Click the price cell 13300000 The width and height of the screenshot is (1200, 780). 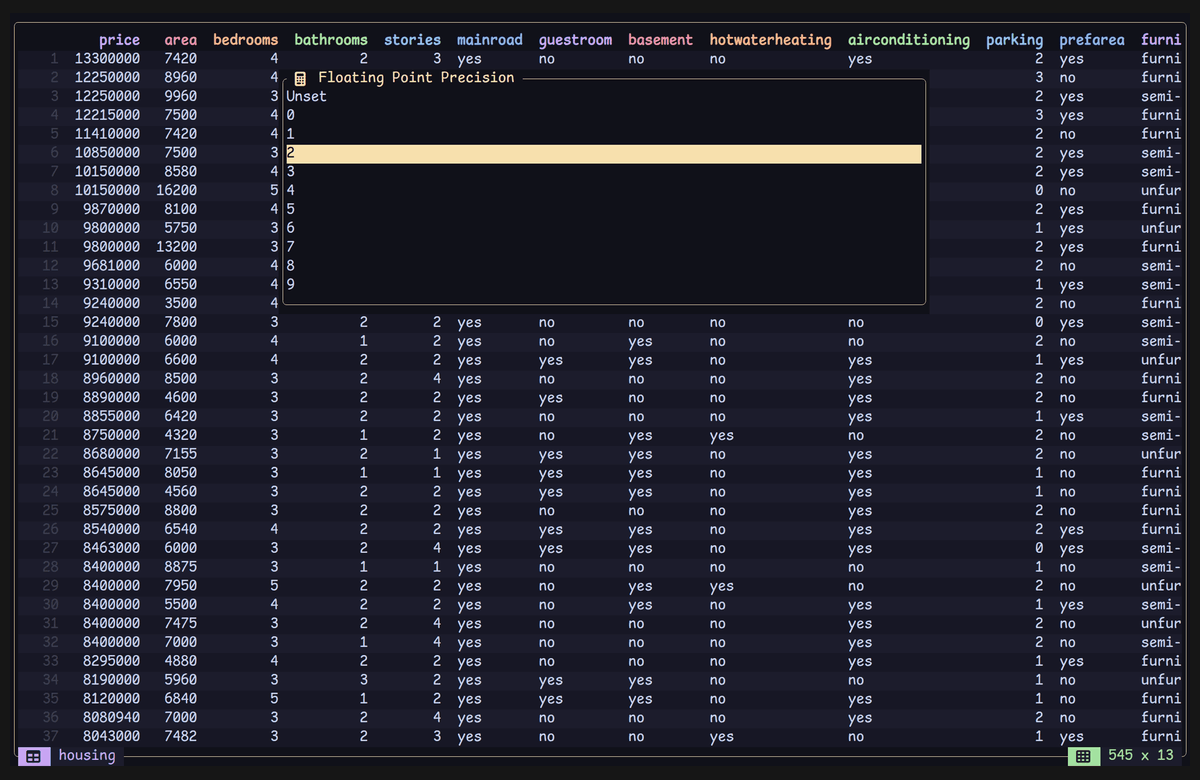point(108,59)
